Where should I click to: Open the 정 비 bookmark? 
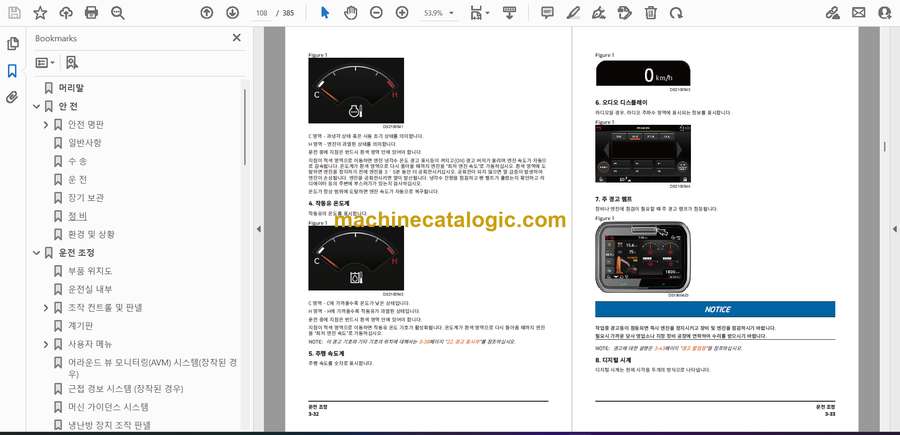77,216
